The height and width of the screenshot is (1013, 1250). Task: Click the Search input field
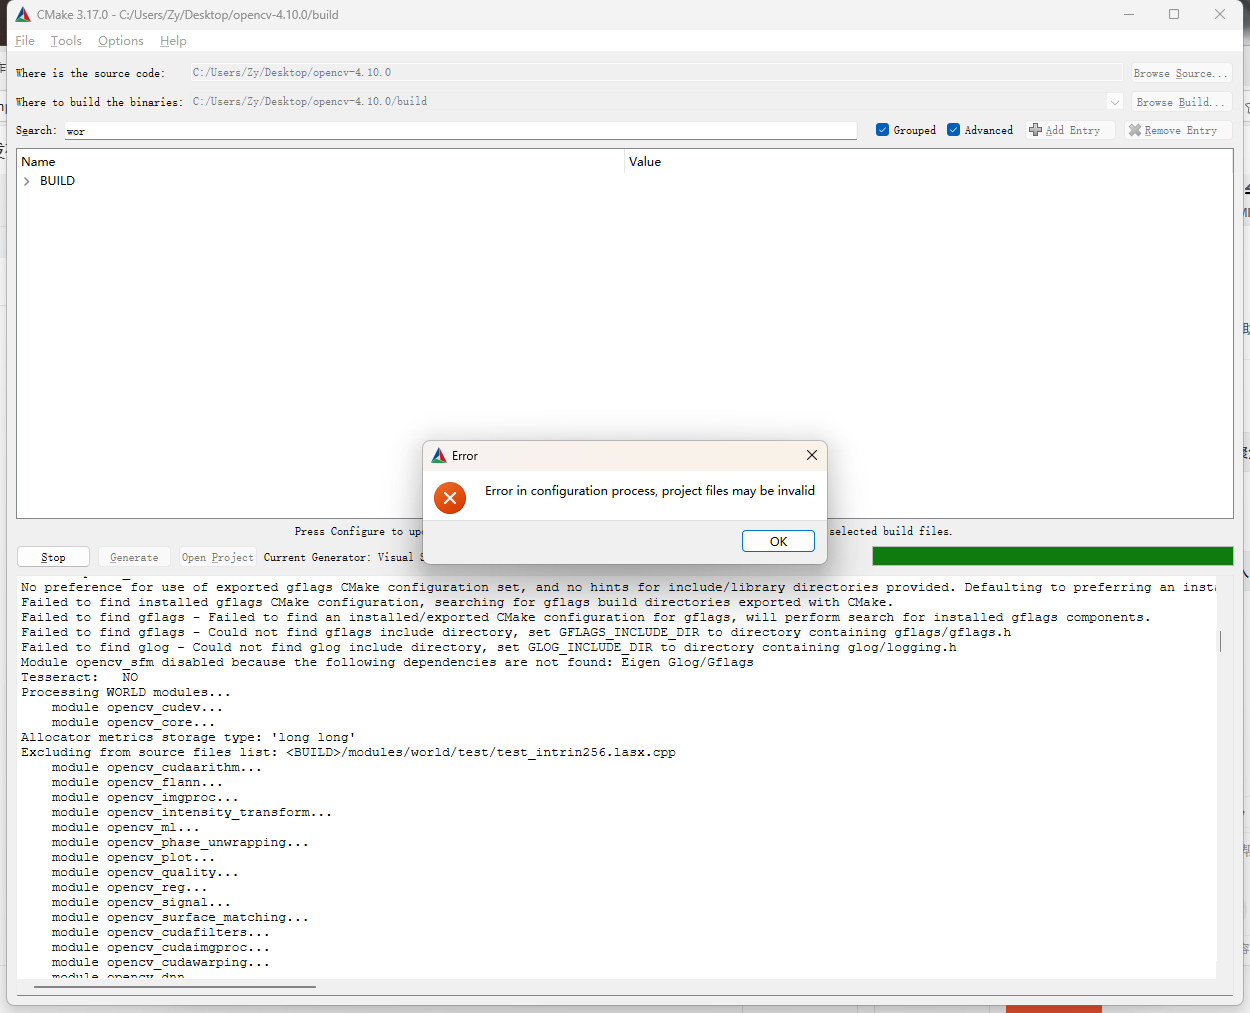pos(461,131)
